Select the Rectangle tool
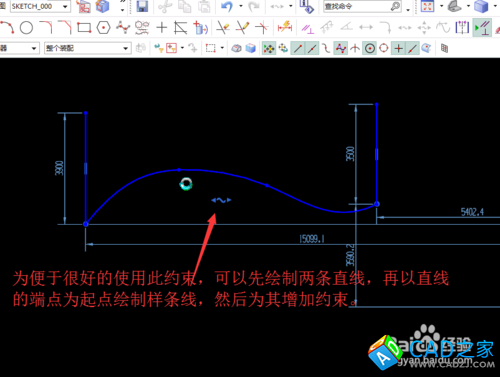Viewport: 500px width, 377px height. coord(84,27)
